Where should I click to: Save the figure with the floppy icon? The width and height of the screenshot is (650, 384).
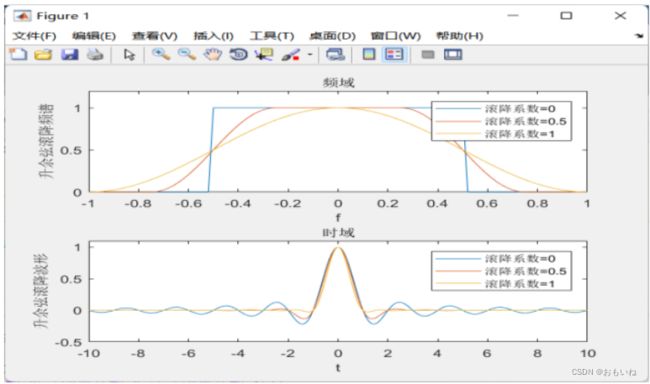tap(70, 54)
